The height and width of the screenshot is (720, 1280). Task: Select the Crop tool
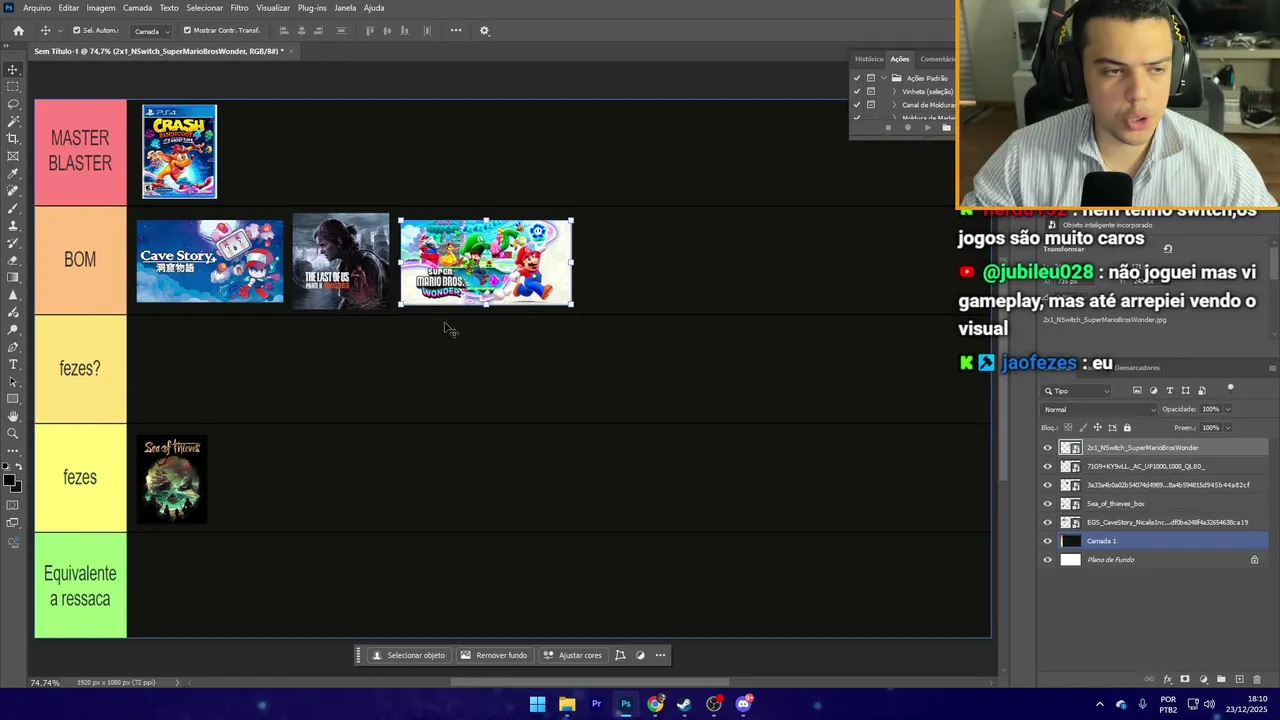(x=13, y=139)
